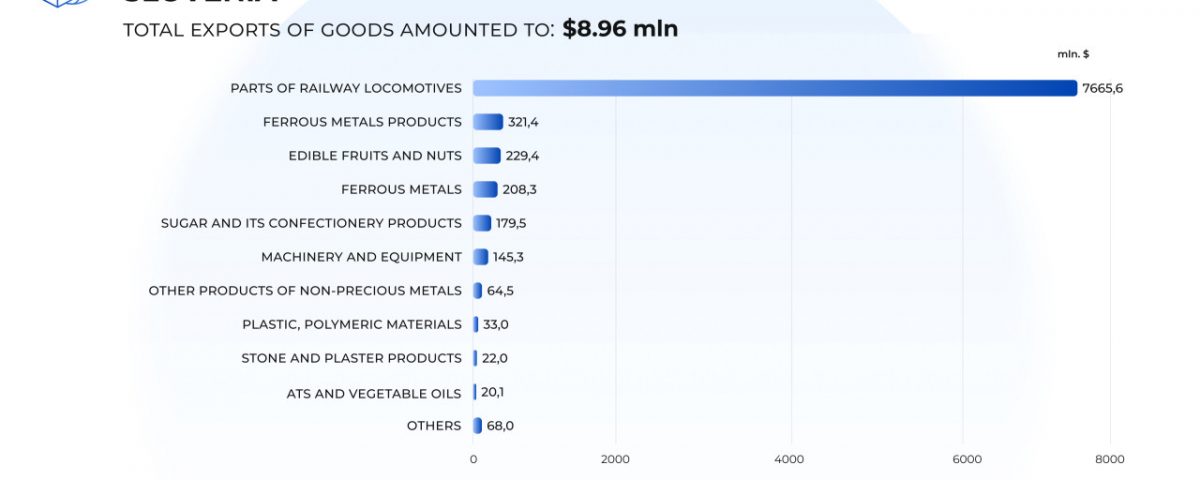The image size is (1200, 480).
Task: Click the Edible Fruits and Nuts bar
Action: [487, 156]
